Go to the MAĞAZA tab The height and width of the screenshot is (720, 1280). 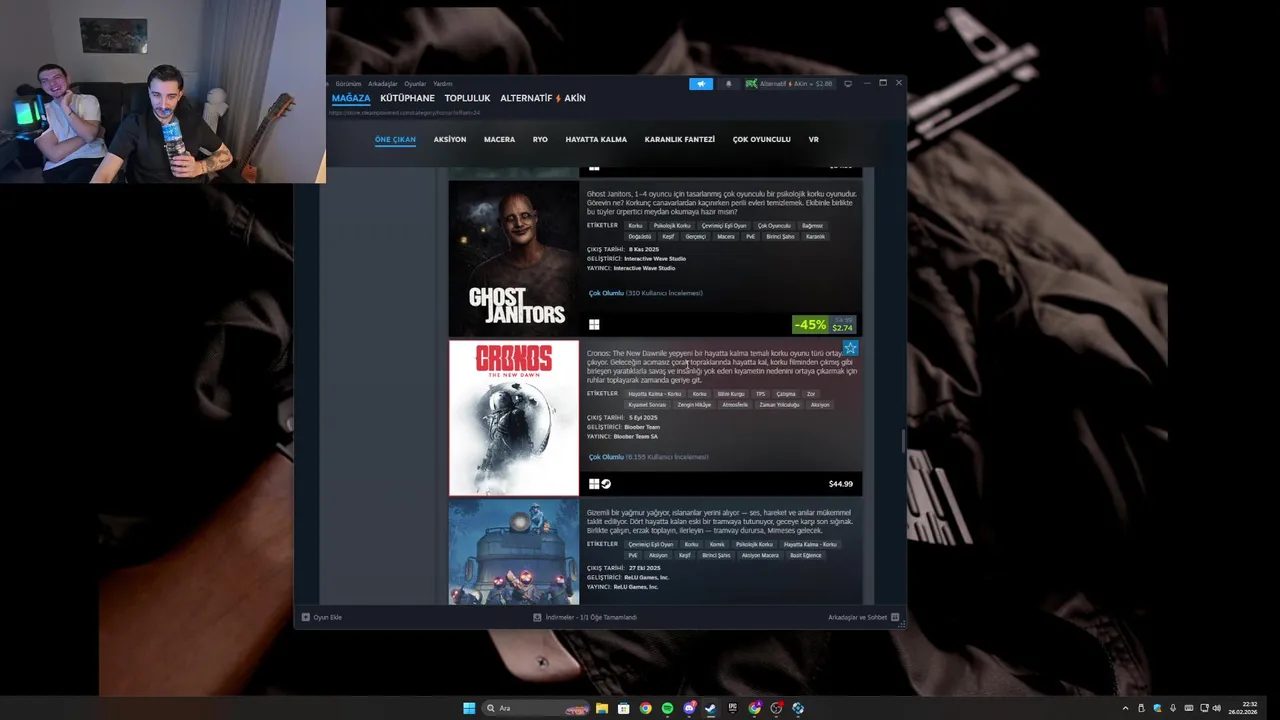(x=351, y=98)
